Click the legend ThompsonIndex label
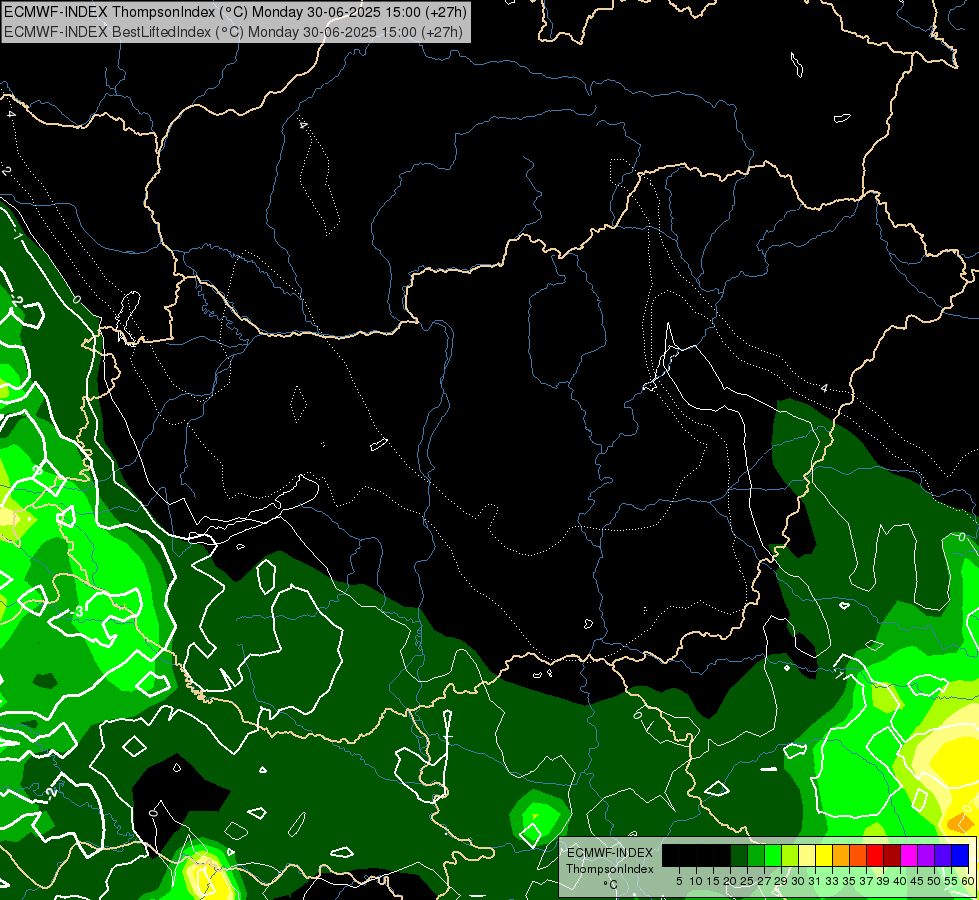Screen dimensions: 979x900 (x=610, y=869)
